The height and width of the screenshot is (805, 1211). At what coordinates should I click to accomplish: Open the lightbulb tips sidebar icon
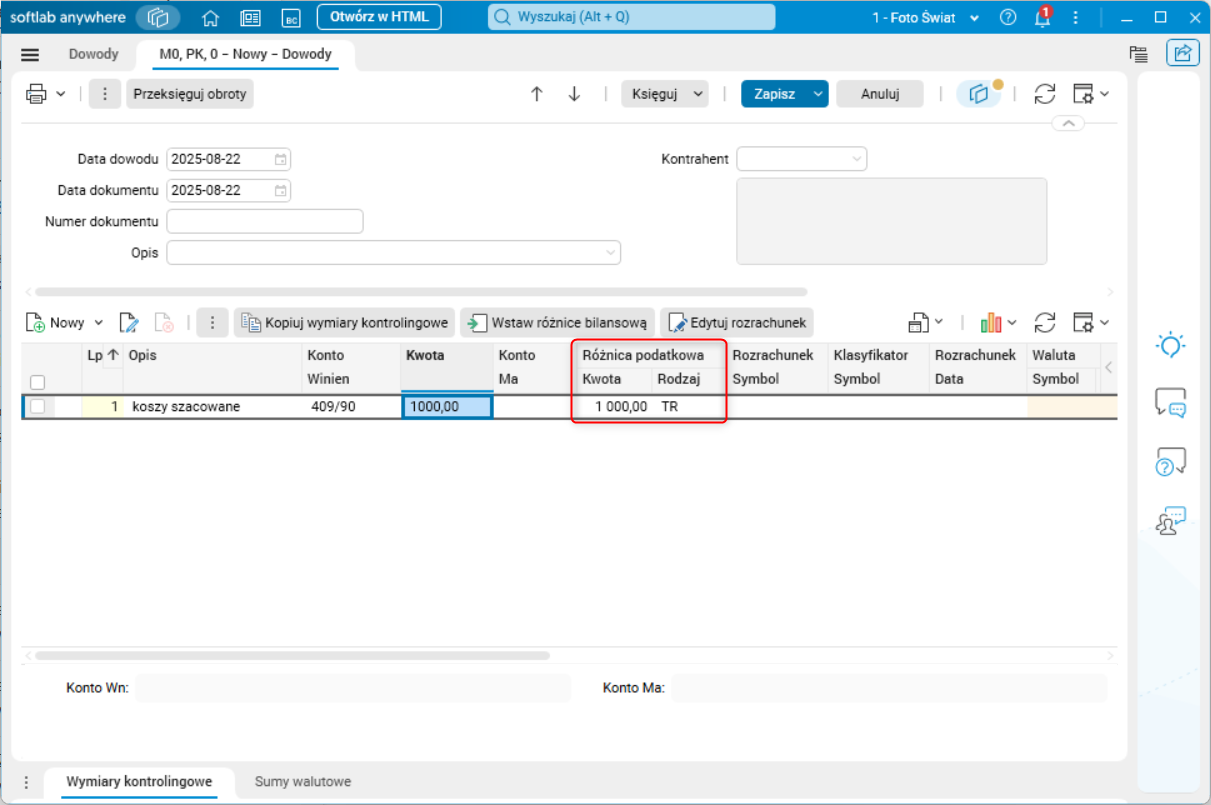pos(1170,346)
